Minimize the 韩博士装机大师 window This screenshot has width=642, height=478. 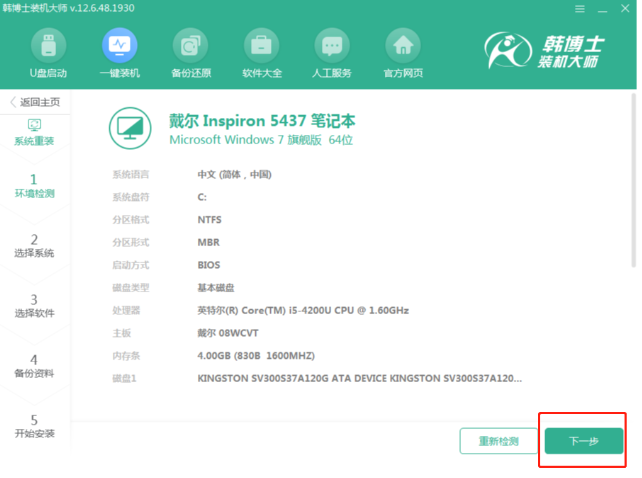tap(602, 9)
